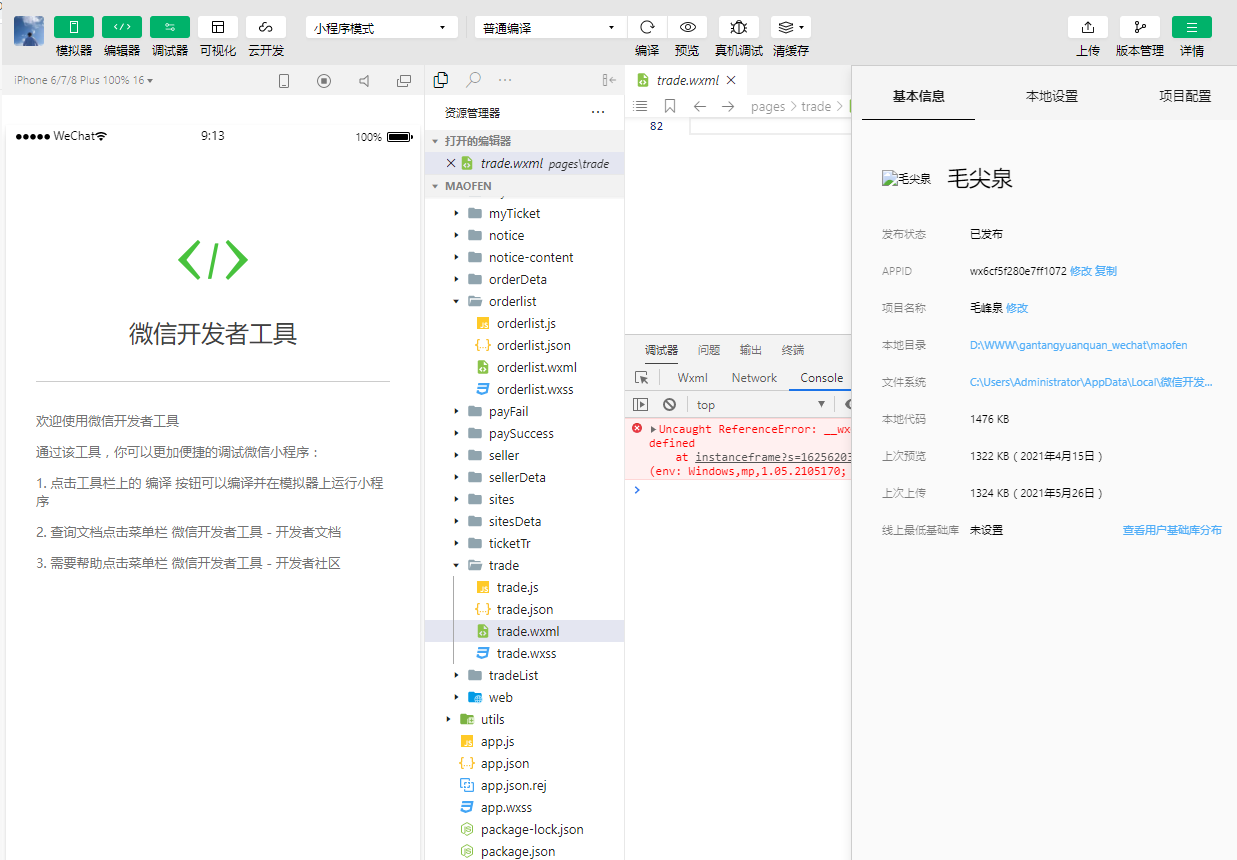This screenshot has width=1237, height=860.
Task: Click the editor outline list icon
Action: 641,106
